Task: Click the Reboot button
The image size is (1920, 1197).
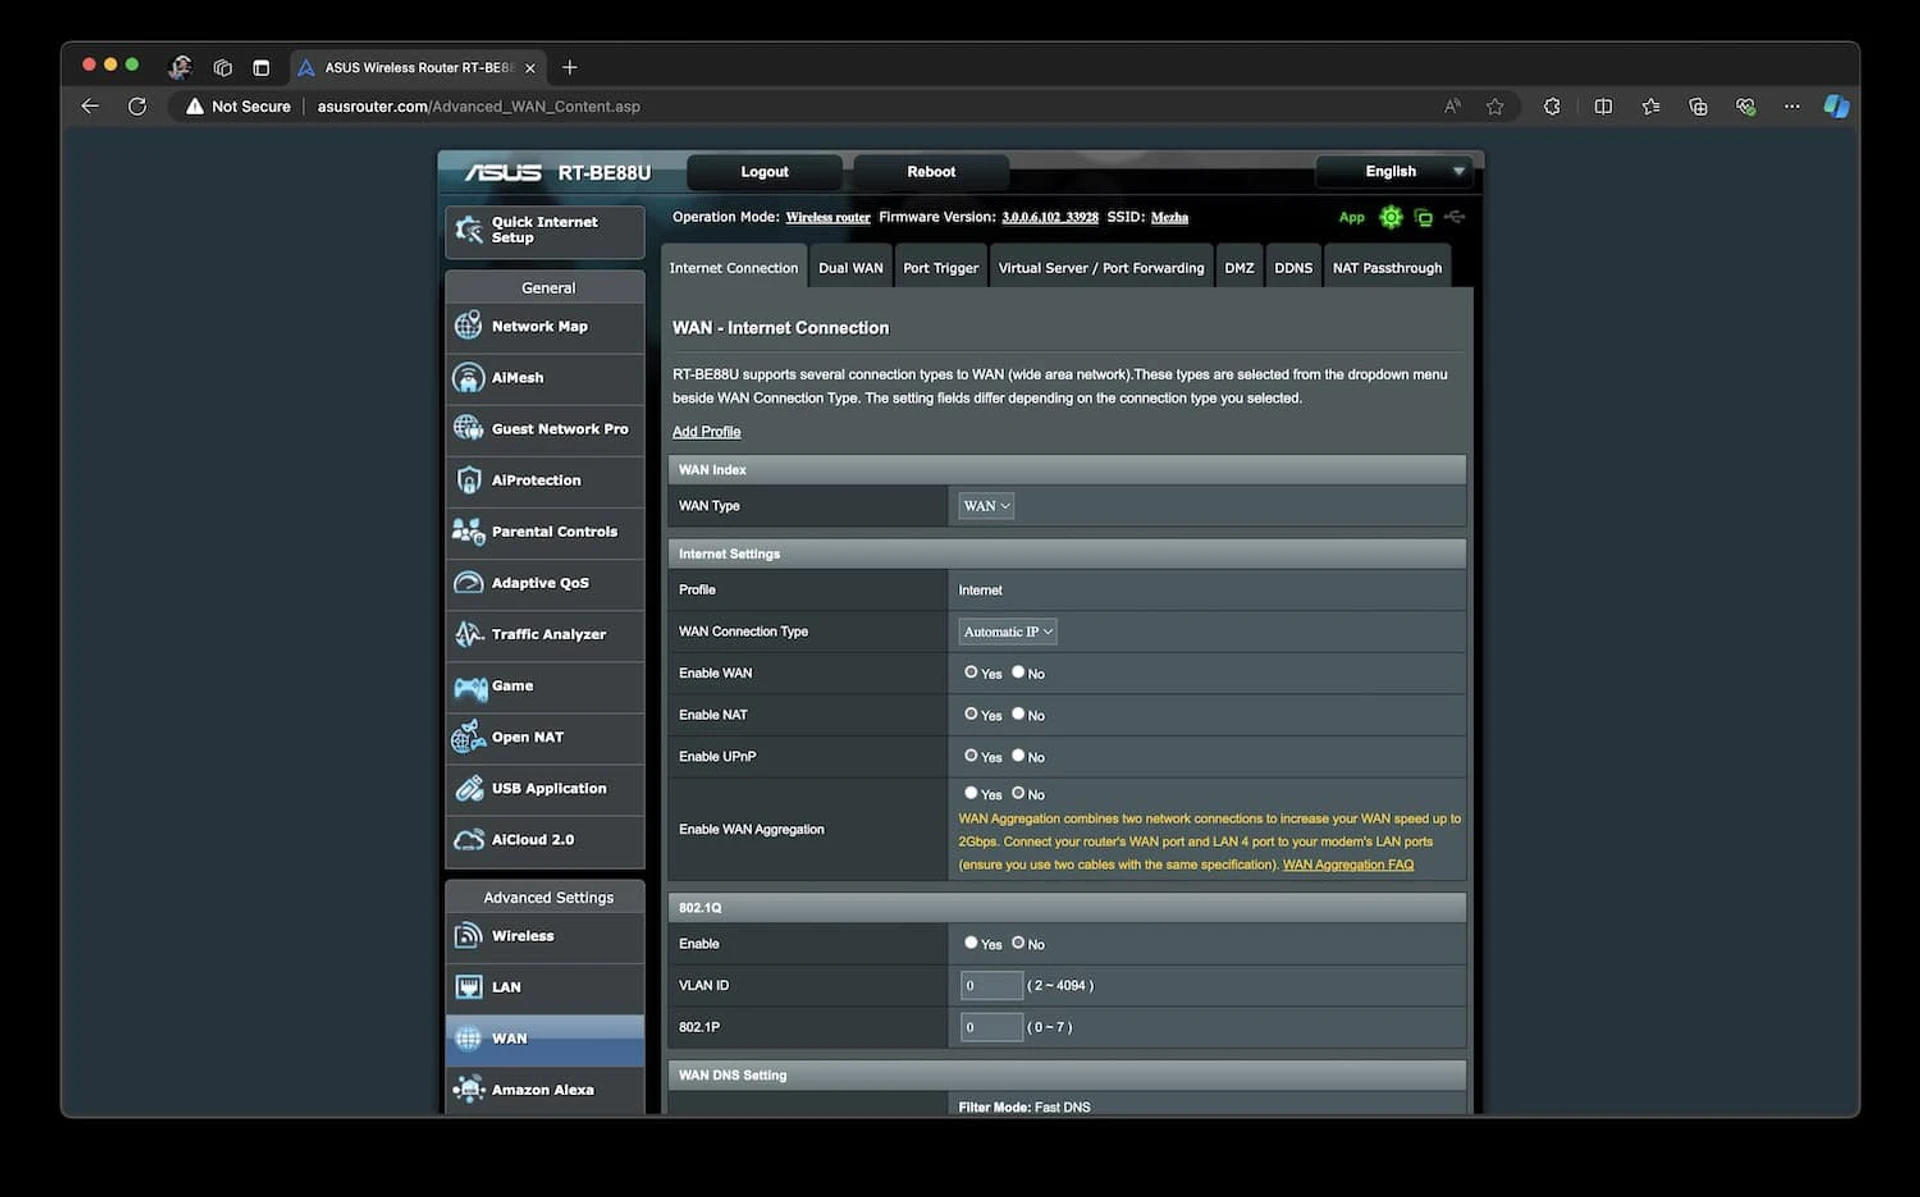Action: point(931,172)
